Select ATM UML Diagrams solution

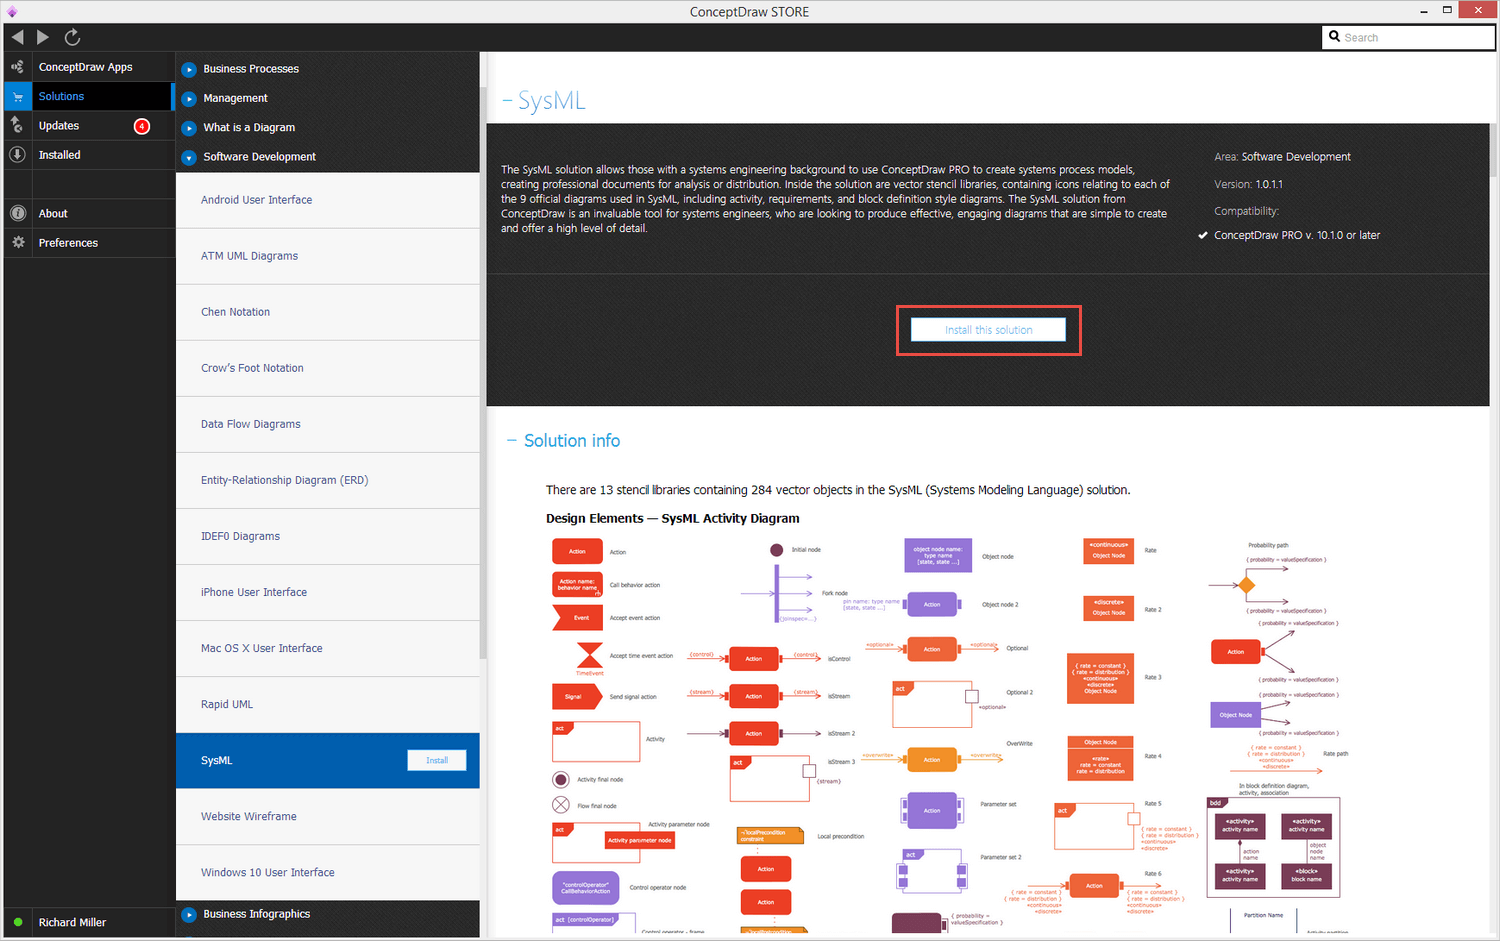[328, 256]
